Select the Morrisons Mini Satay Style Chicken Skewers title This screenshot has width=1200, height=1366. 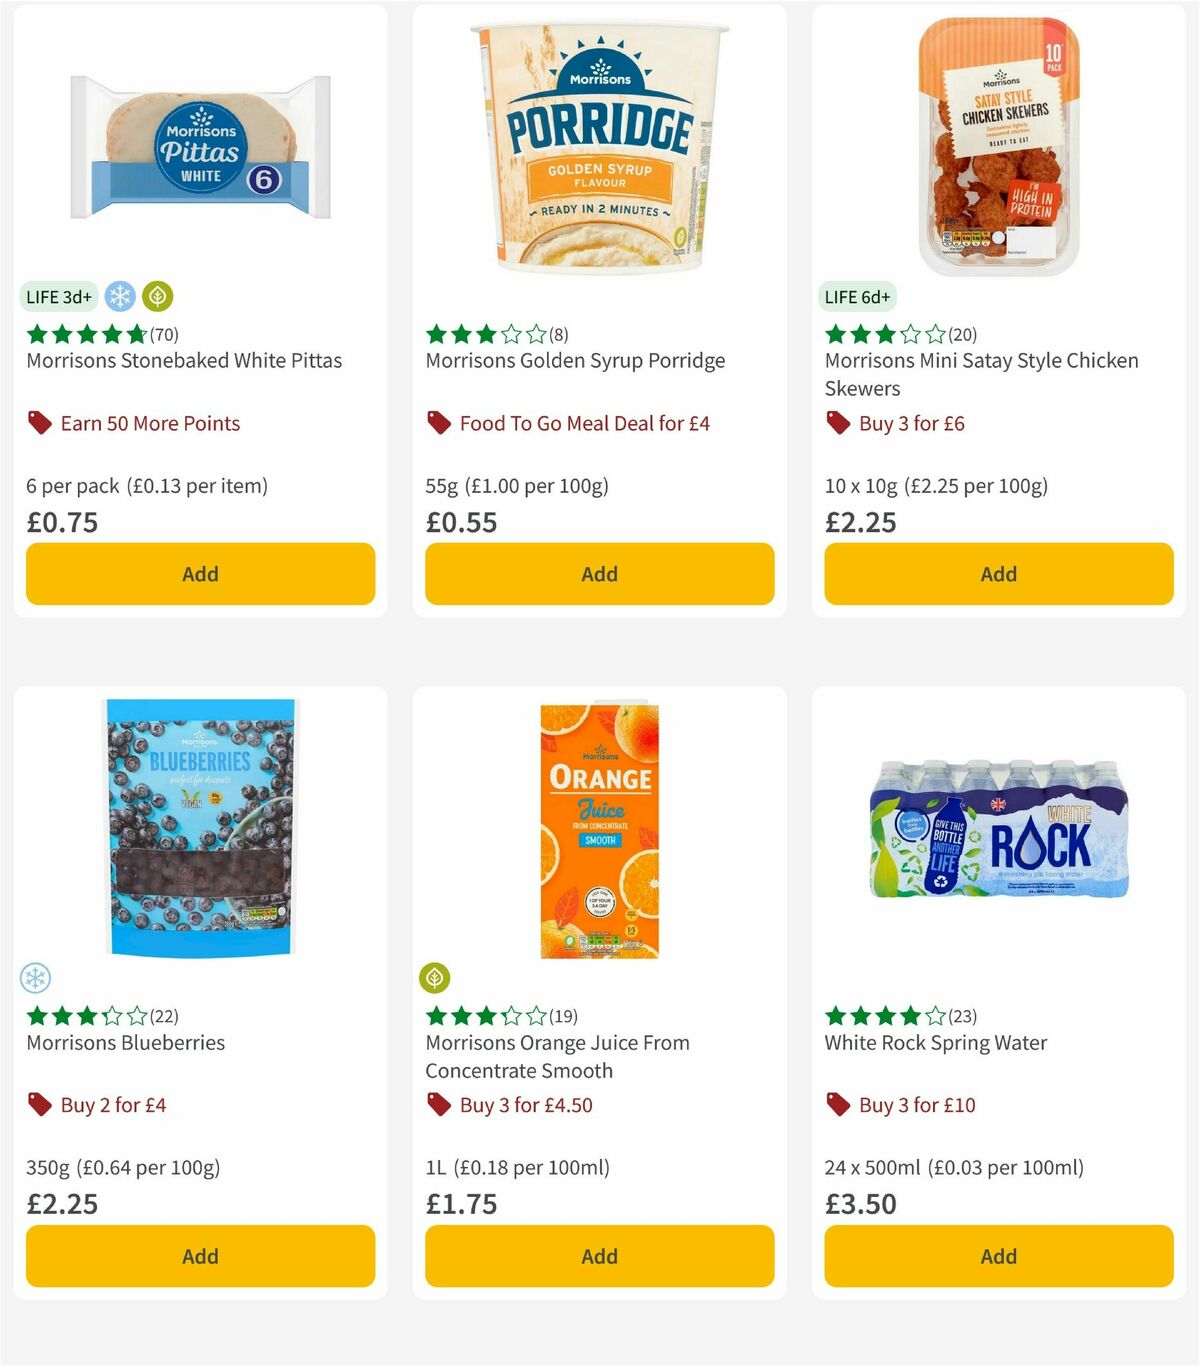(x=981, y=374)
